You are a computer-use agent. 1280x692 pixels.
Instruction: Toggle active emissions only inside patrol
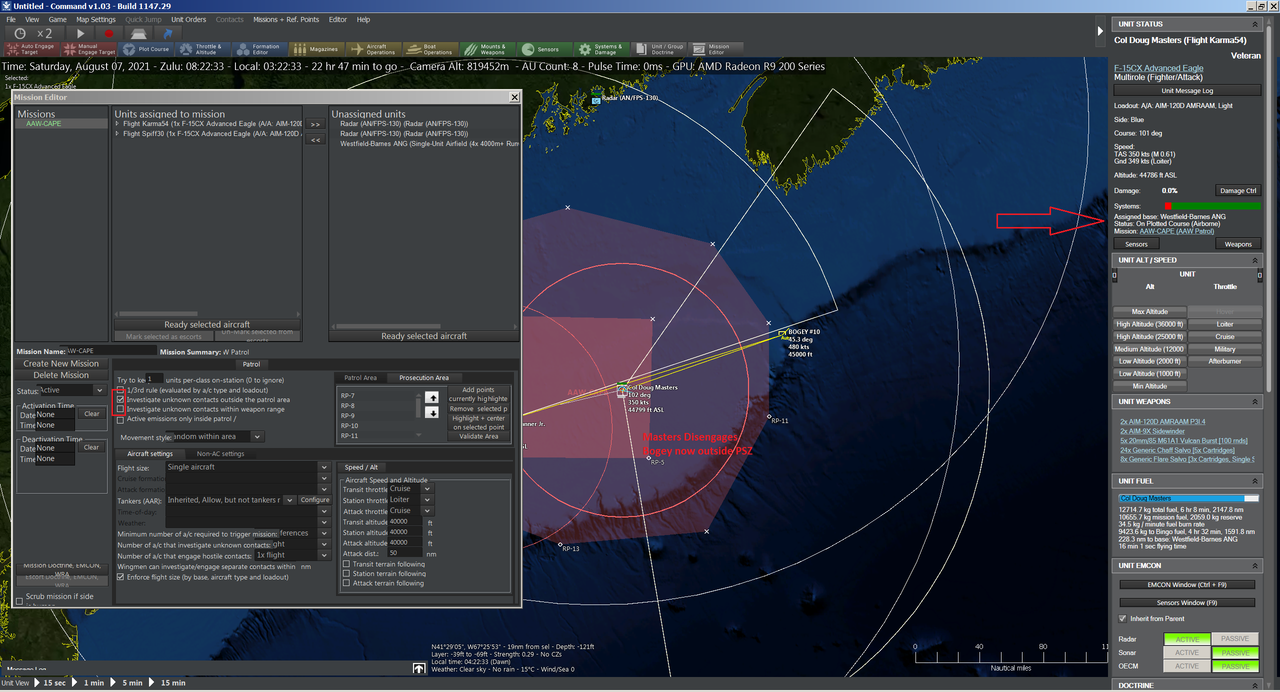pos(121,419)
